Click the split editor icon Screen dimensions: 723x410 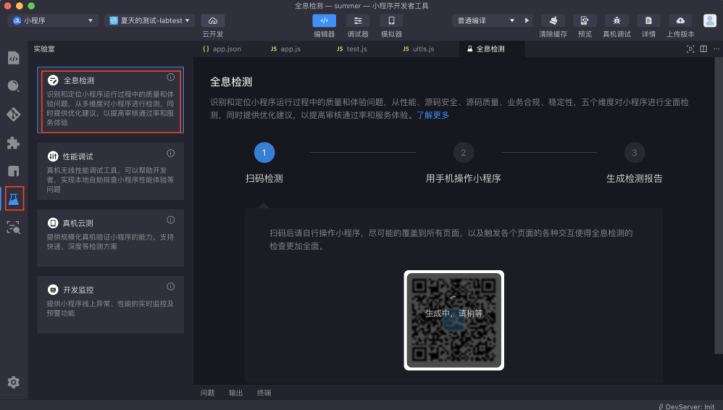[703, 49]
